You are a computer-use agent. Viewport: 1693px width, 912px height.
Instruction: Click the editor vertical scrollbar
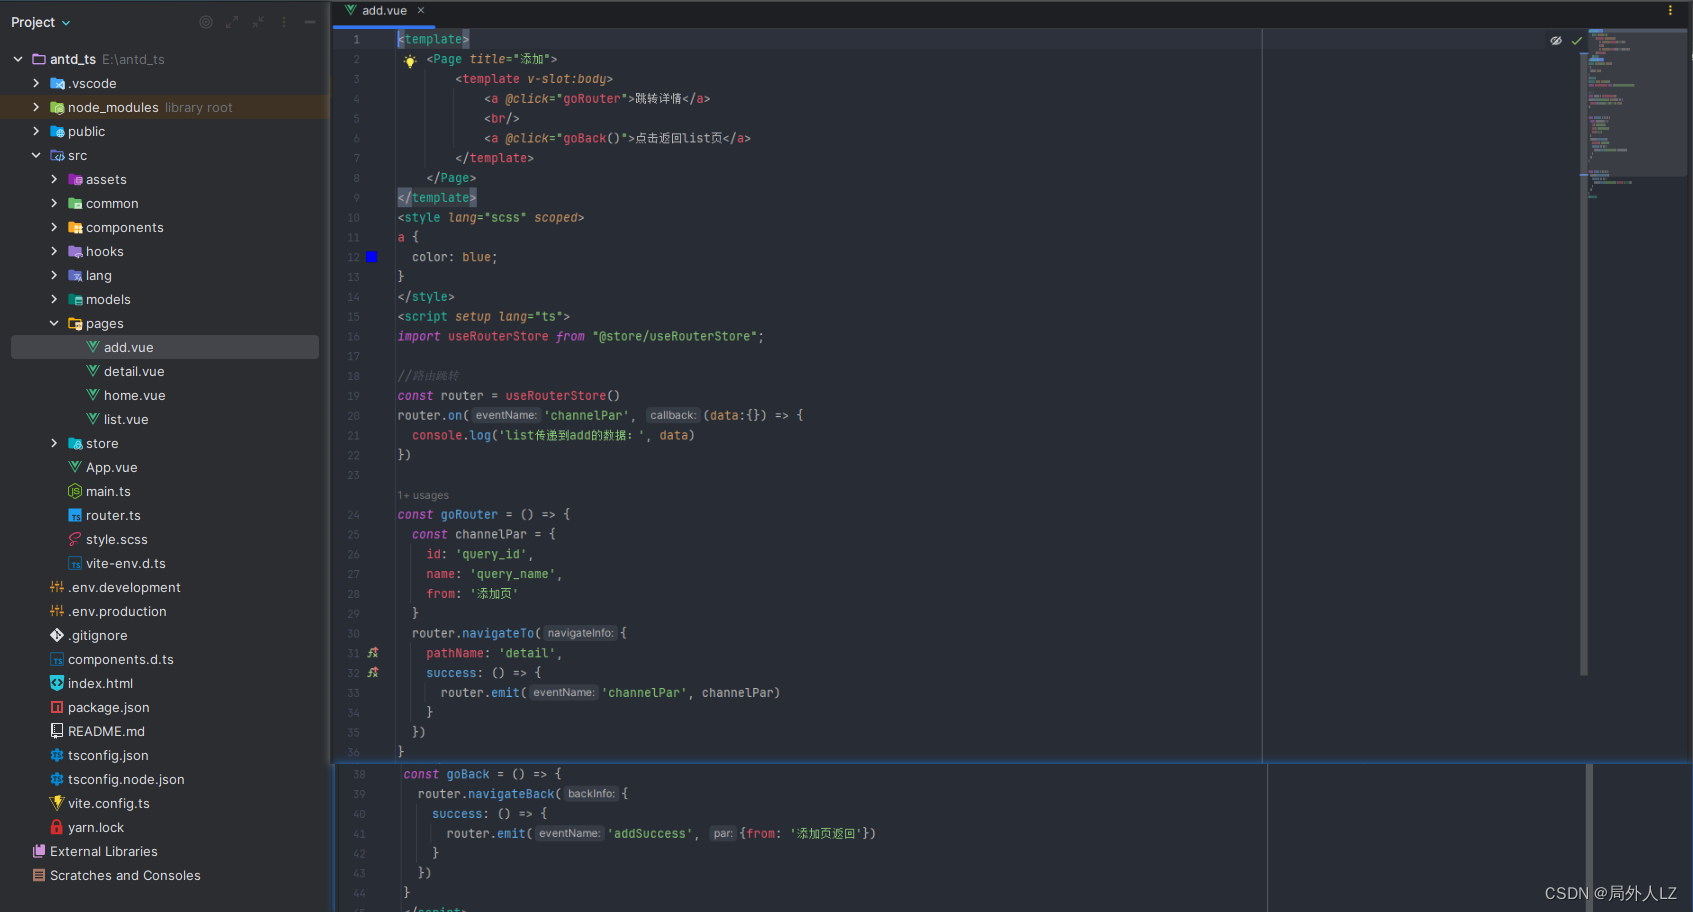pyautogui.click(x=1584, y=365)
